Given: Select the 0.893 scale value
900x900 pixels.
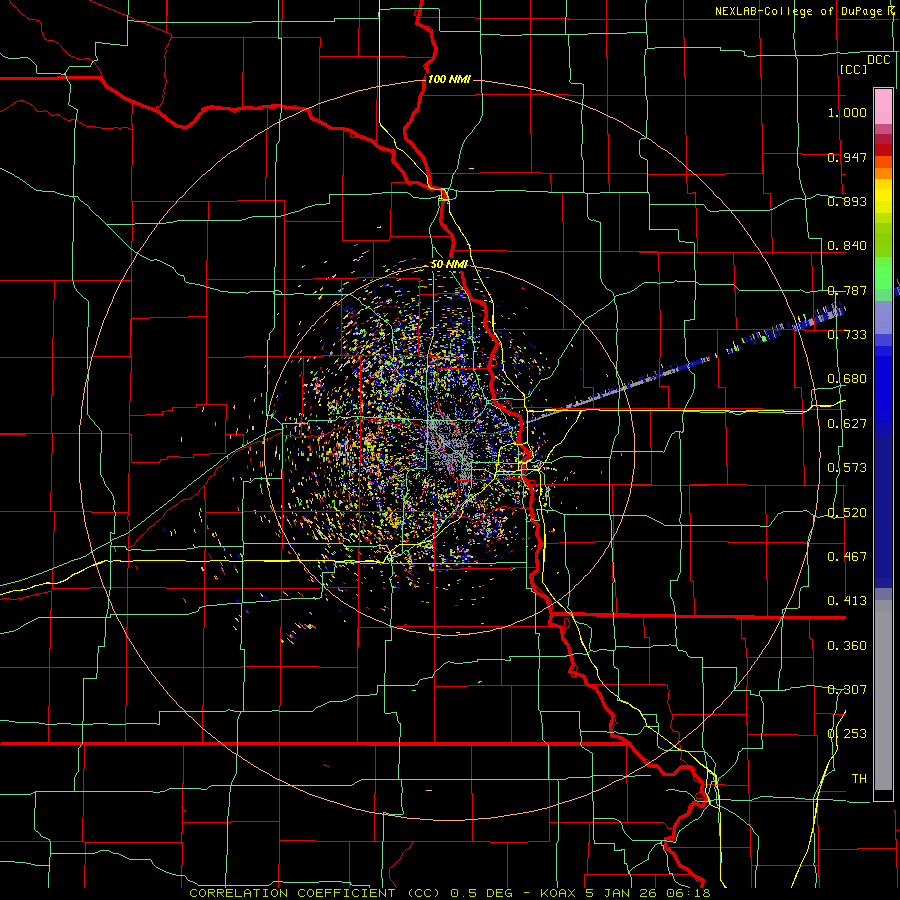Looking at the screenshot, I should (x=847, y=201).
